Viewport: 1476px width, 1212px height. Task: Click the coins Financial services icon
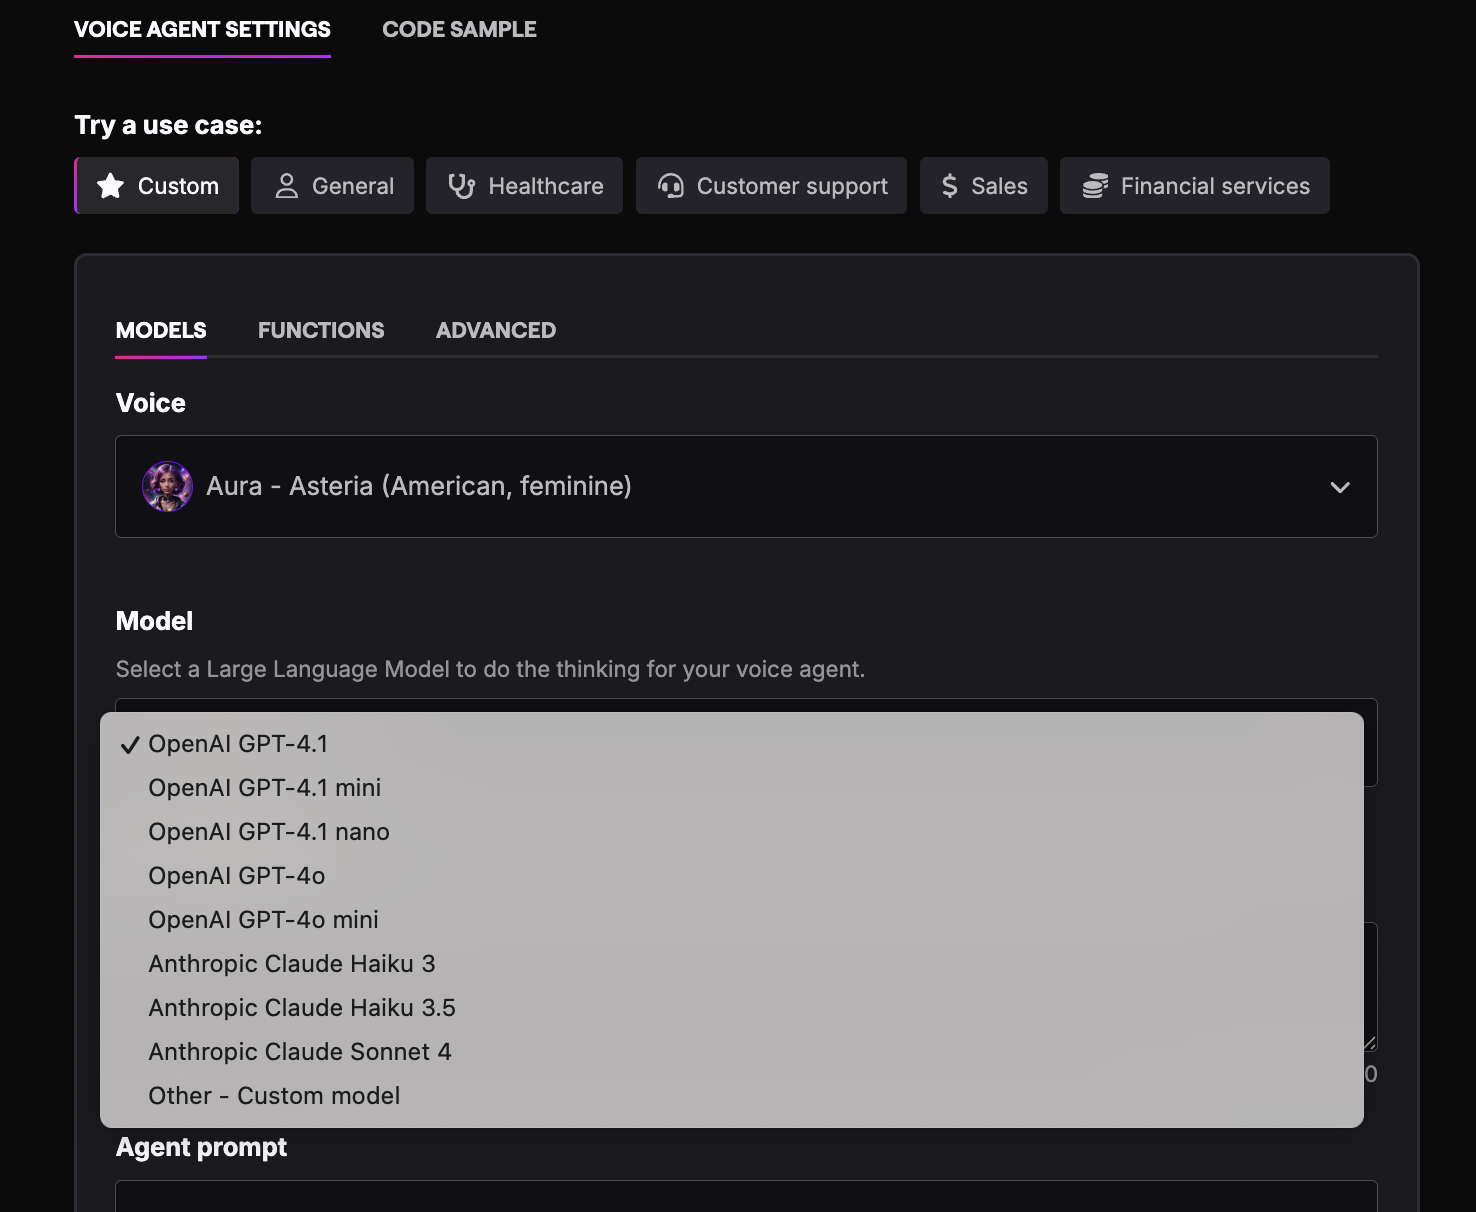[x=1095, y=186]
